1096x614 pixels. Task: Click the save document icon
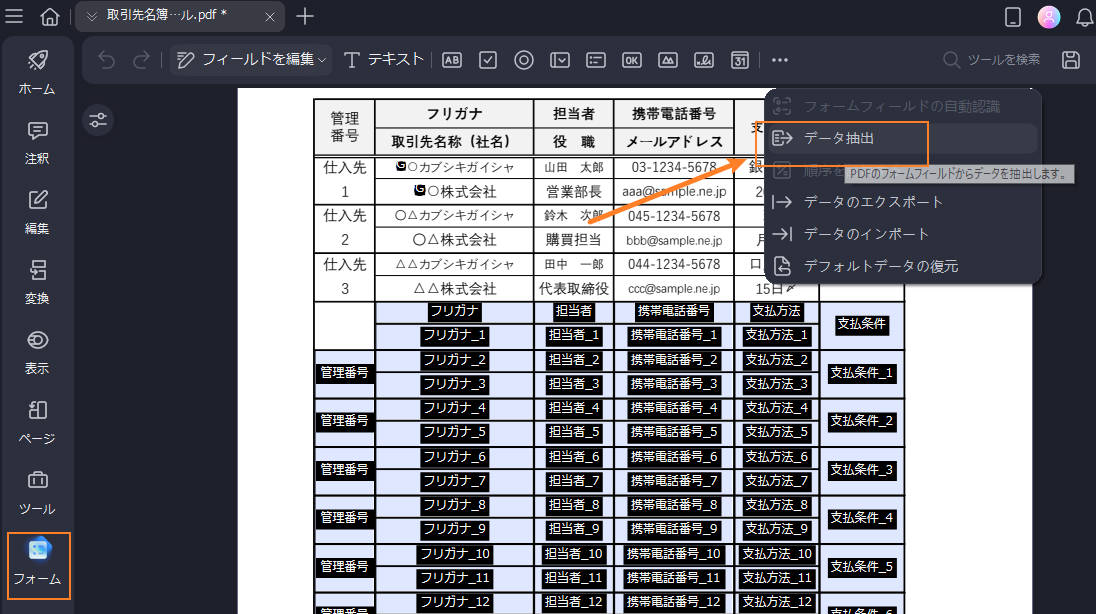pos(1071,60)
